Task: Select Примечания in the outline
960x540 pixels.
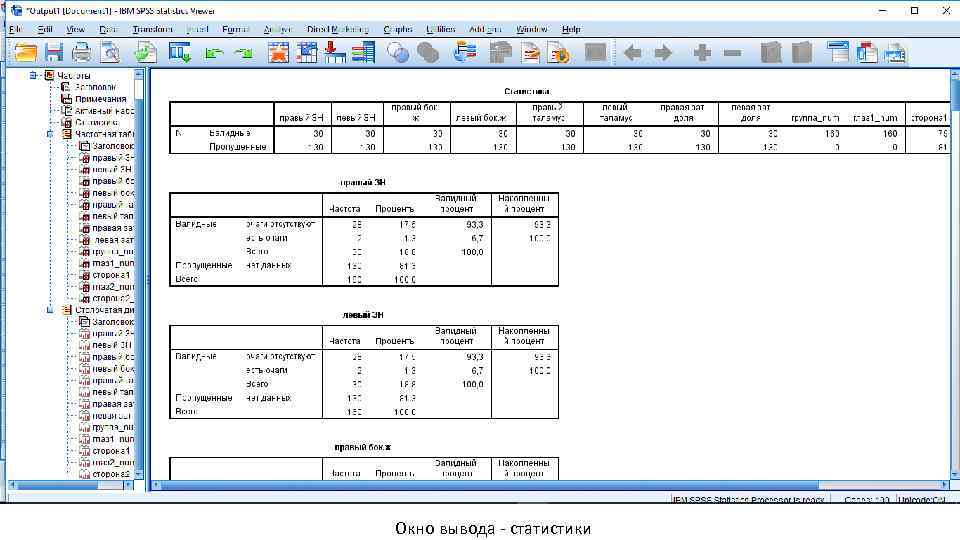Action: (100, 99)
